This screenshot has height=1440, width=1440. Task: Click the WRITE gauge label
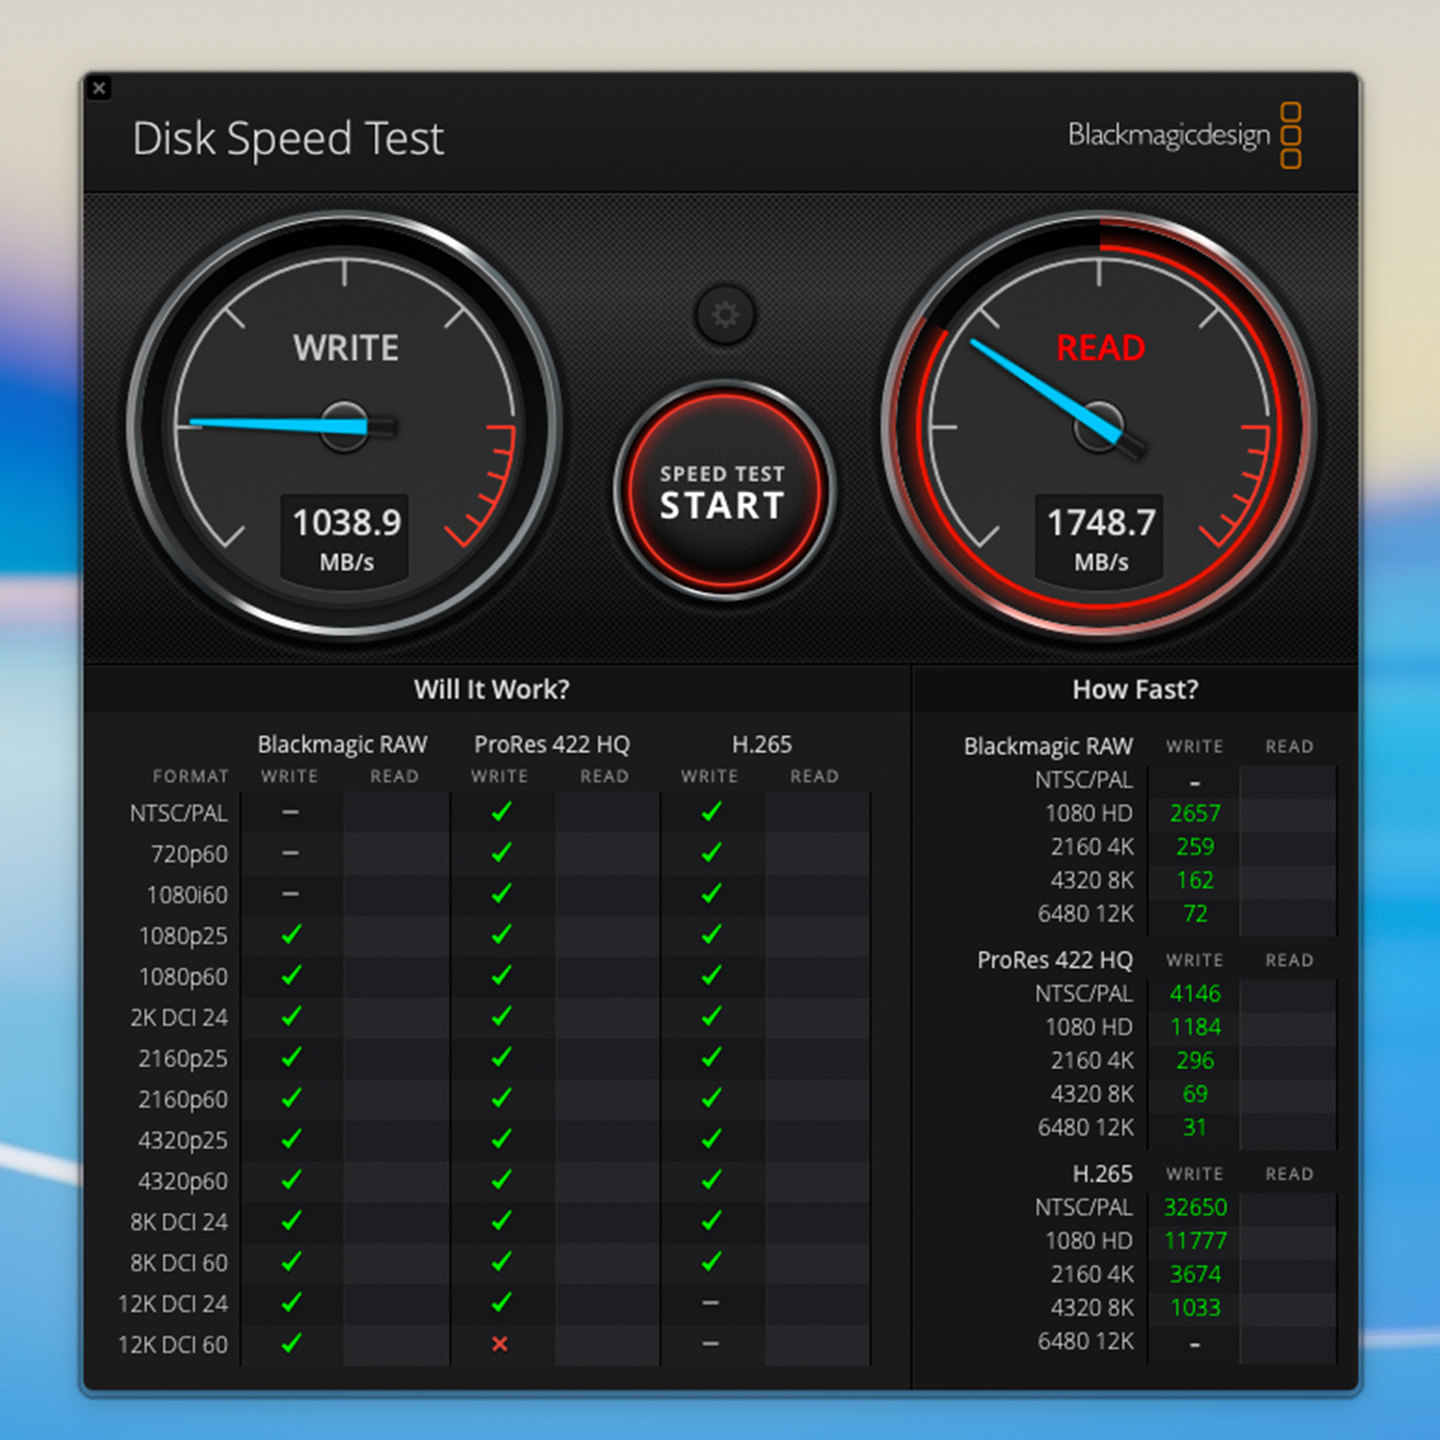(346, 348)
